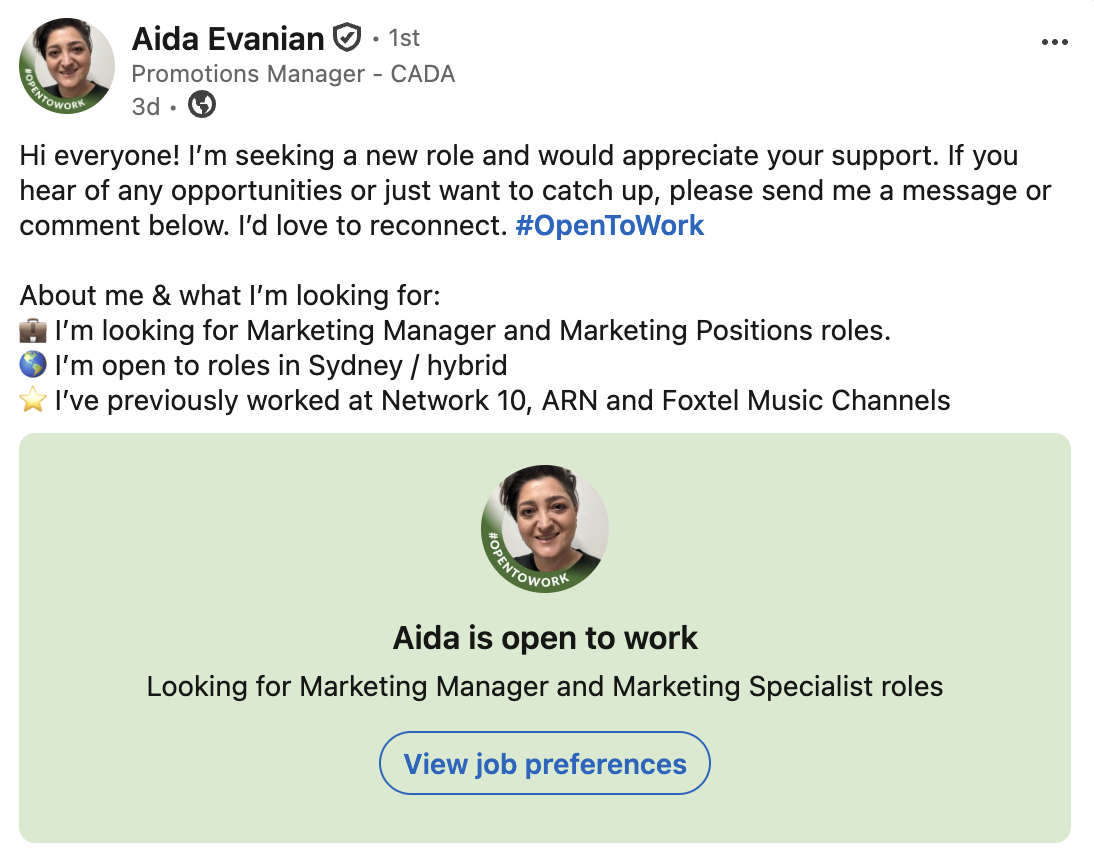Follow the #OpenToWork hashtag link
The width and height of the screenshot is (1094, 854).
click(x=610, y=226)
